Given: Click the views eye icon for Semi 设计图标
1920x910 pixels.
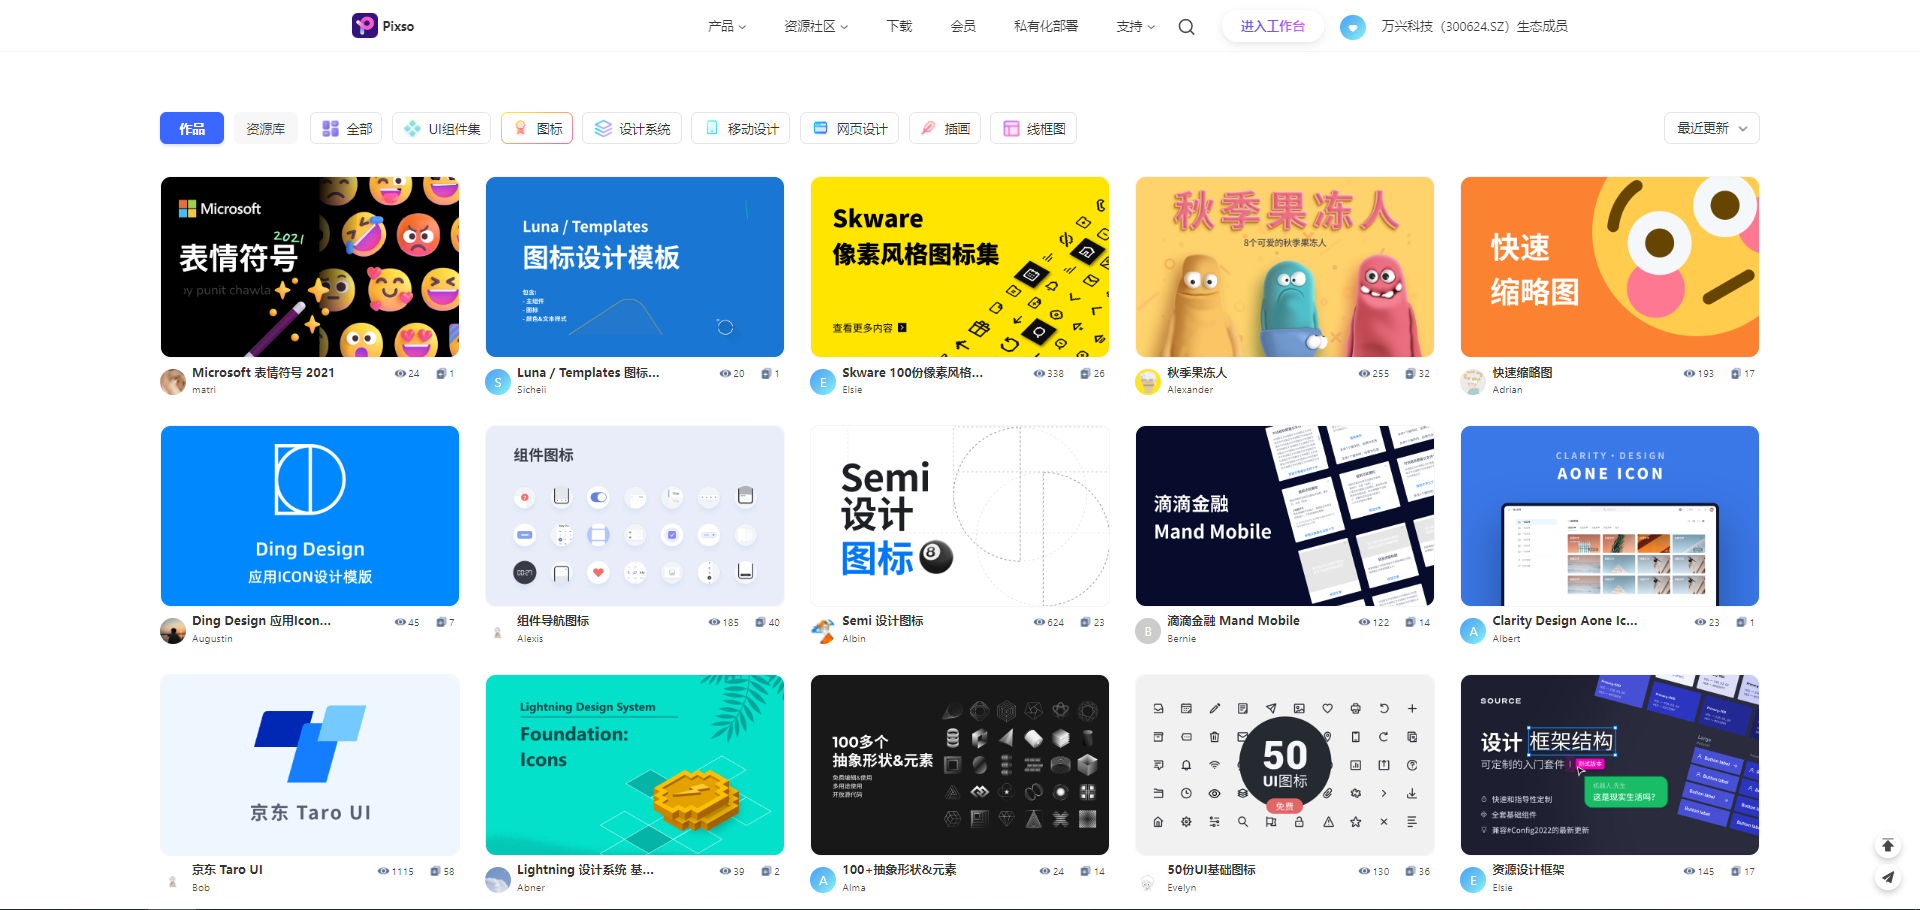Looking at the screenshot, I should (1039, 622).
